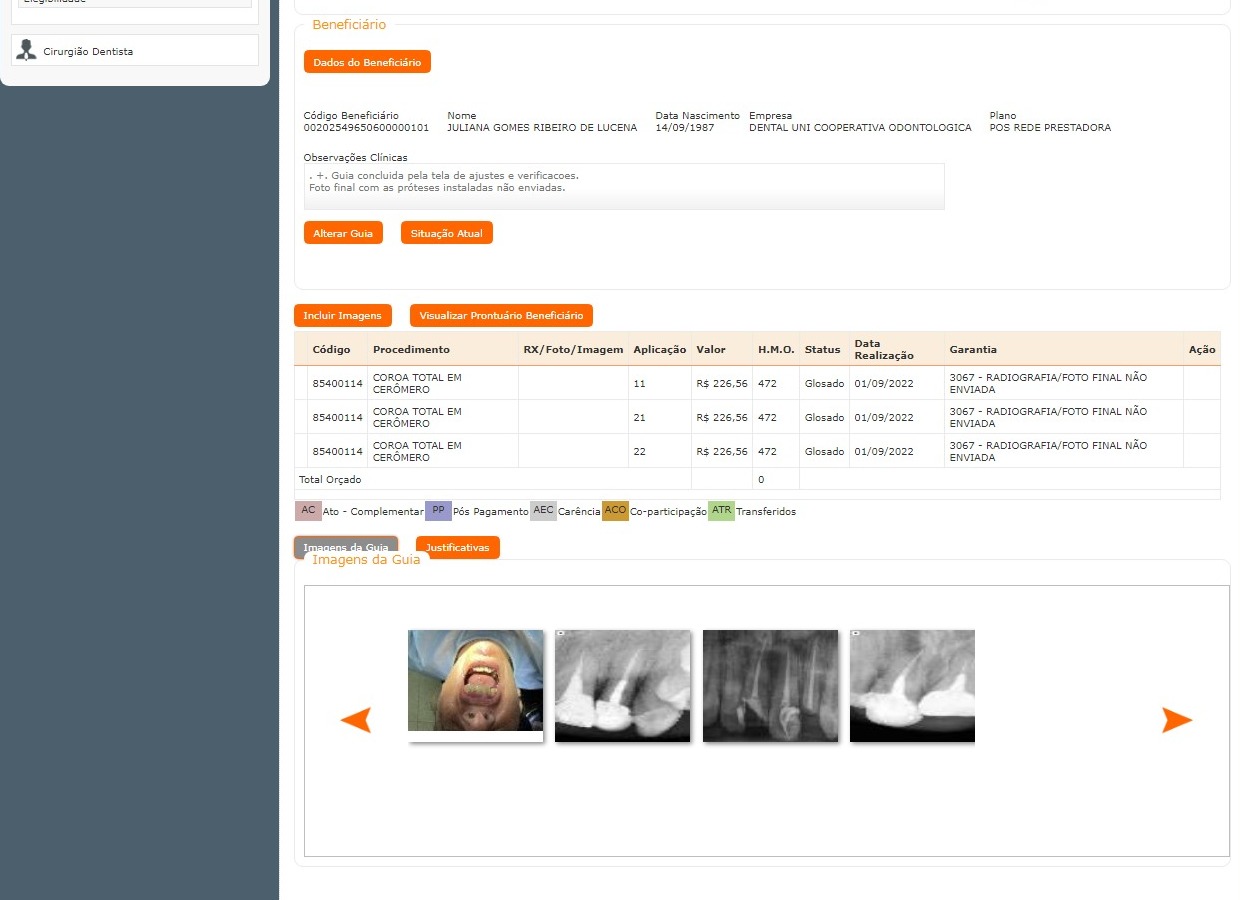Viewport: 1240px width, 900px height.
Task: Switch to the Imagens da Guia tab
Action: pos(345,546)
